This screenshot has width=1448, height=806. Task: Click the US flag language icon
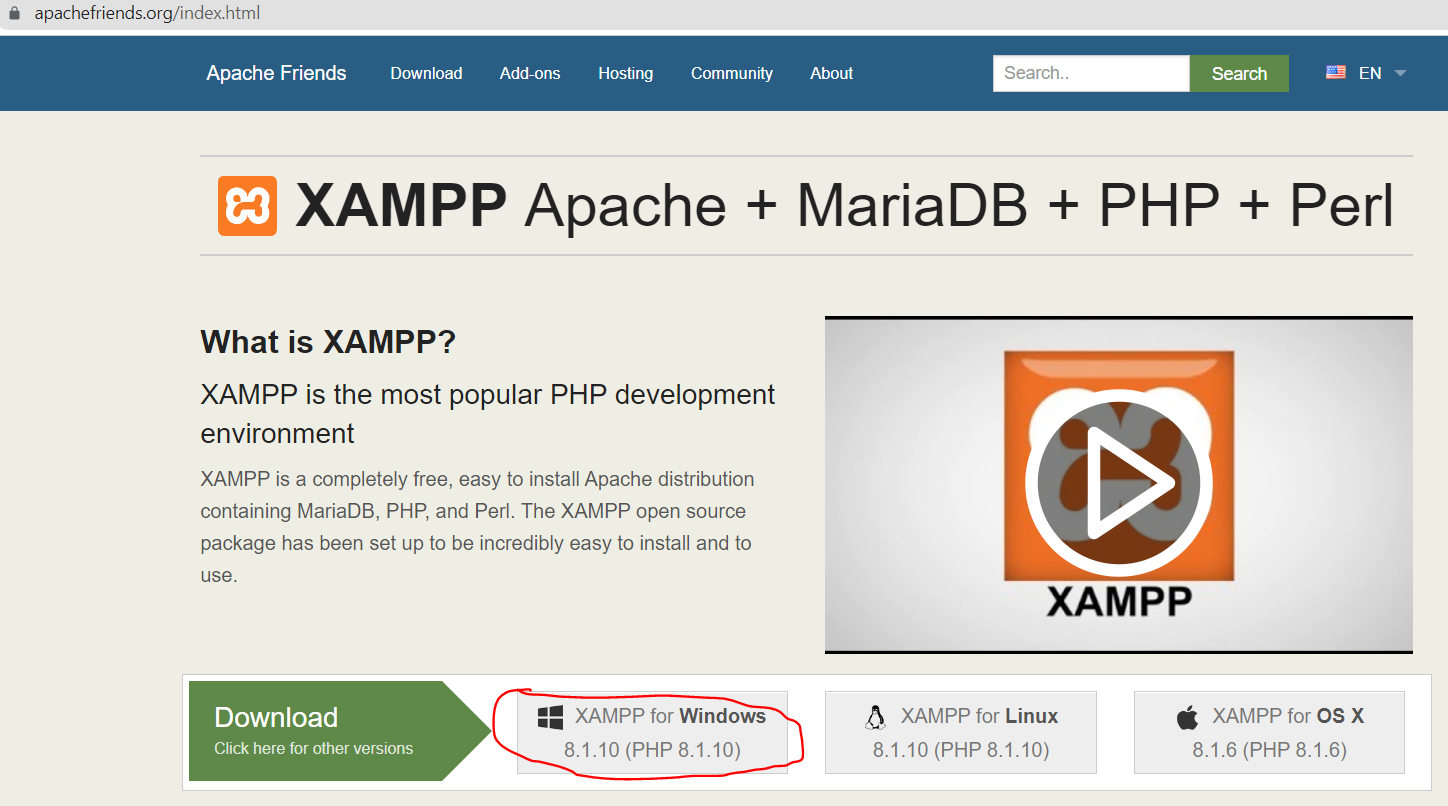pyautogui.click(x=1336, y=73)
